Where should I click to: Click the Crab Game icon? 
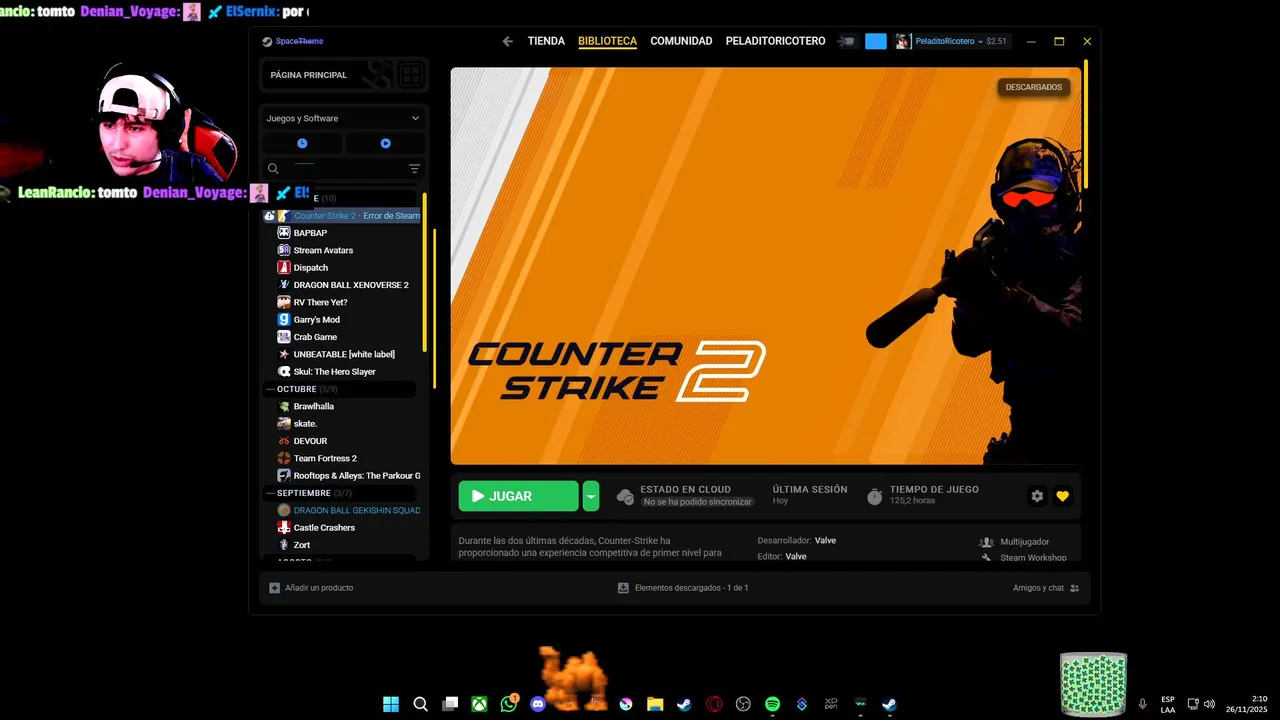click(284, 337)
